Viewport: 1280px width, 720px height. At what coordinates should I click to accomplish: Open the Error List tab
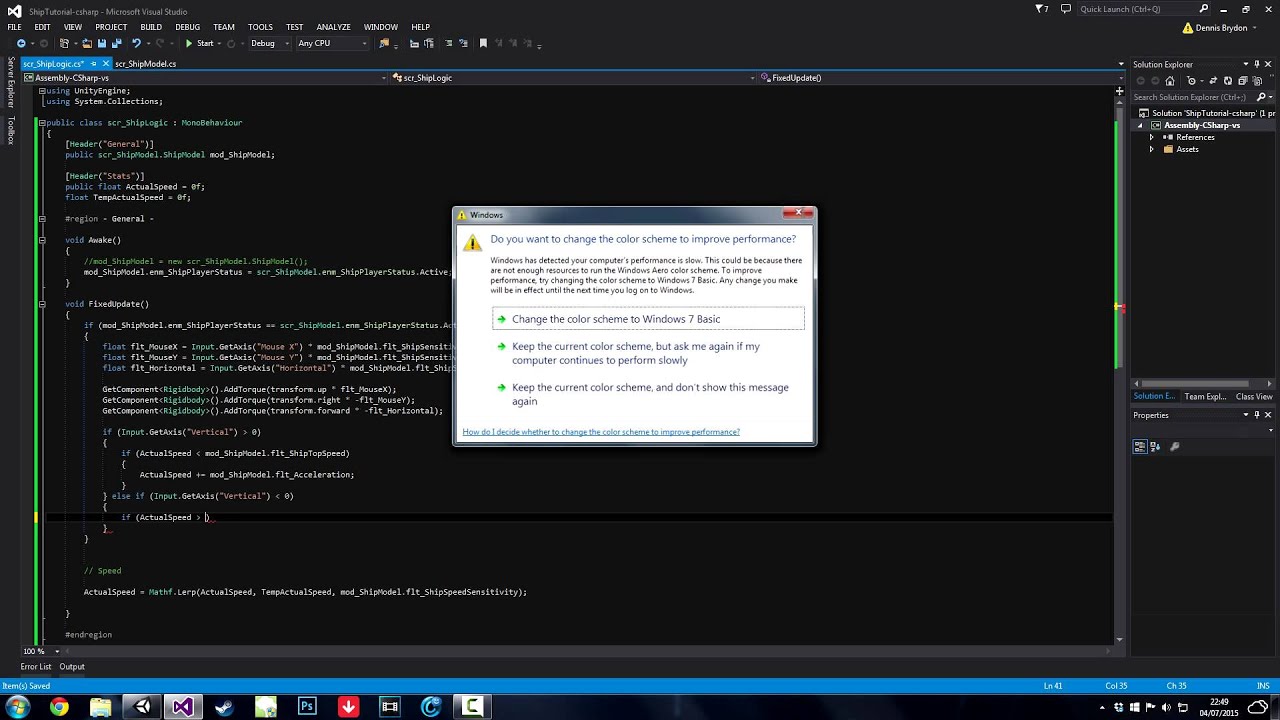[x=36, y=666]
